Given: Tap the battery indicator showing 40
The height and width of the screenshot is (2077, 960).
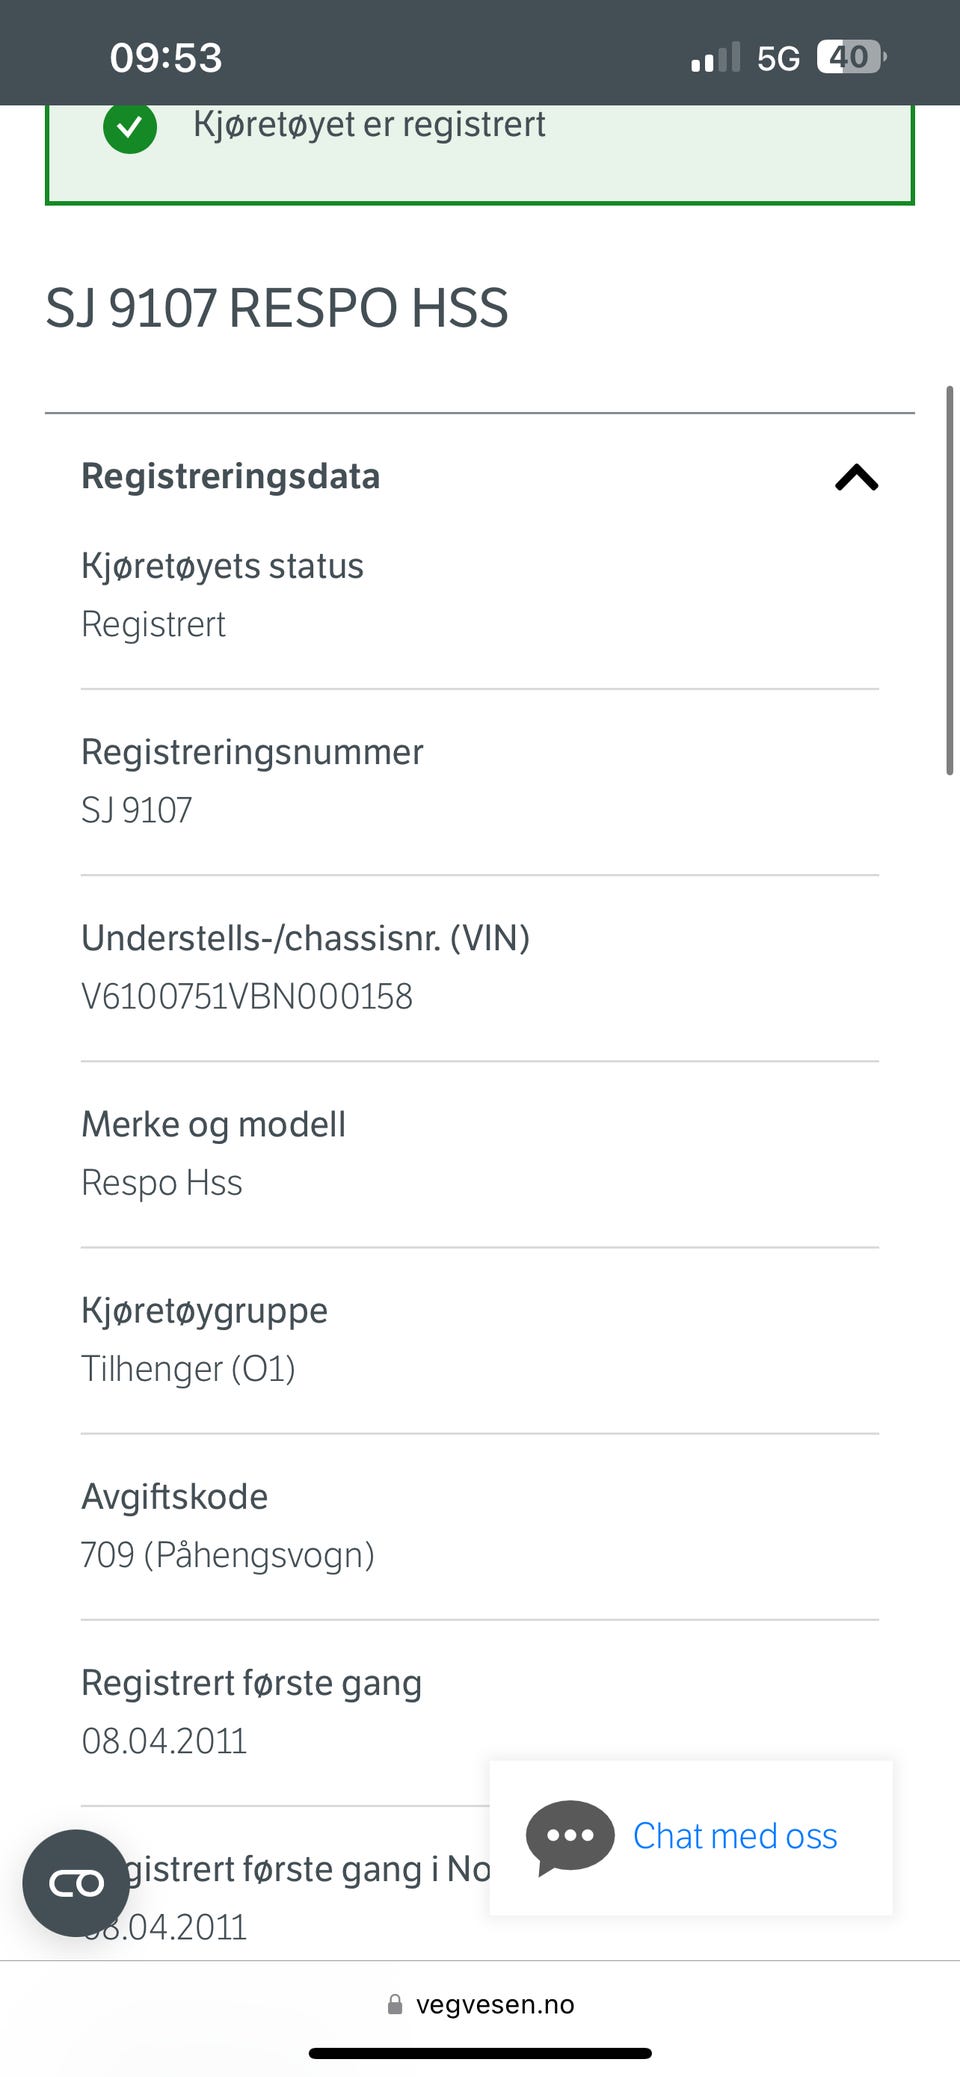Looking at the screenshot, I should tap(850, 57).
